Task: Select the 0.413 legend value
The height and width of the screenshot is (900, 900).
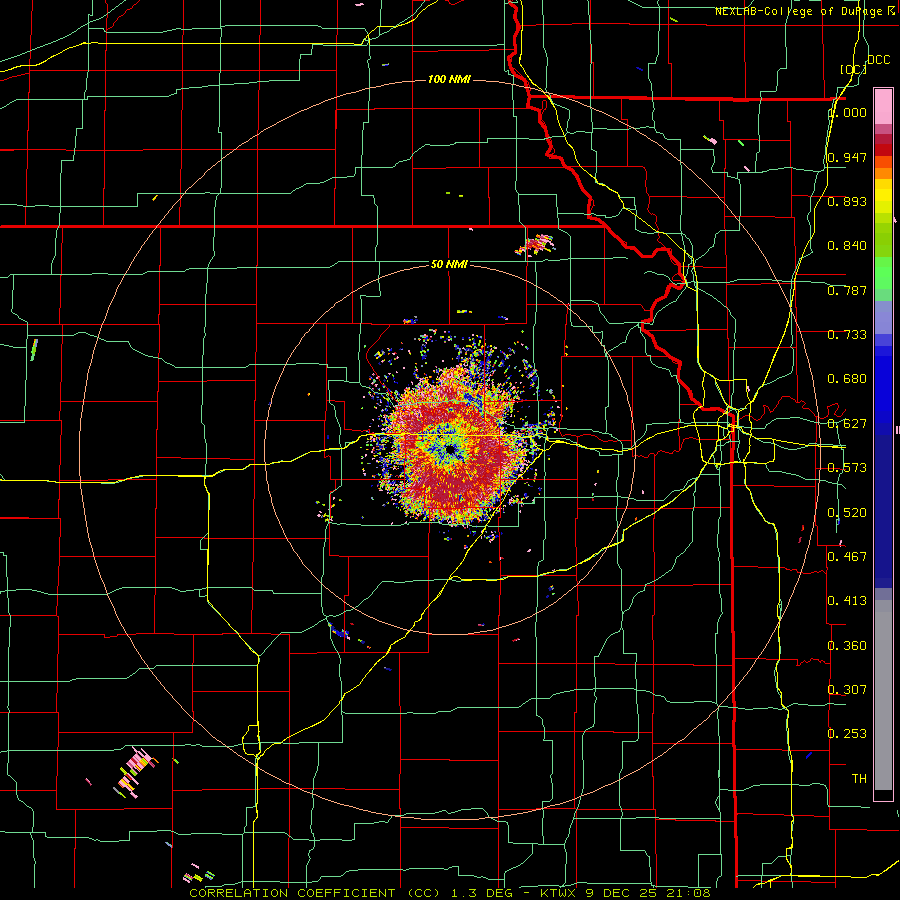Action: click(847, 600)
